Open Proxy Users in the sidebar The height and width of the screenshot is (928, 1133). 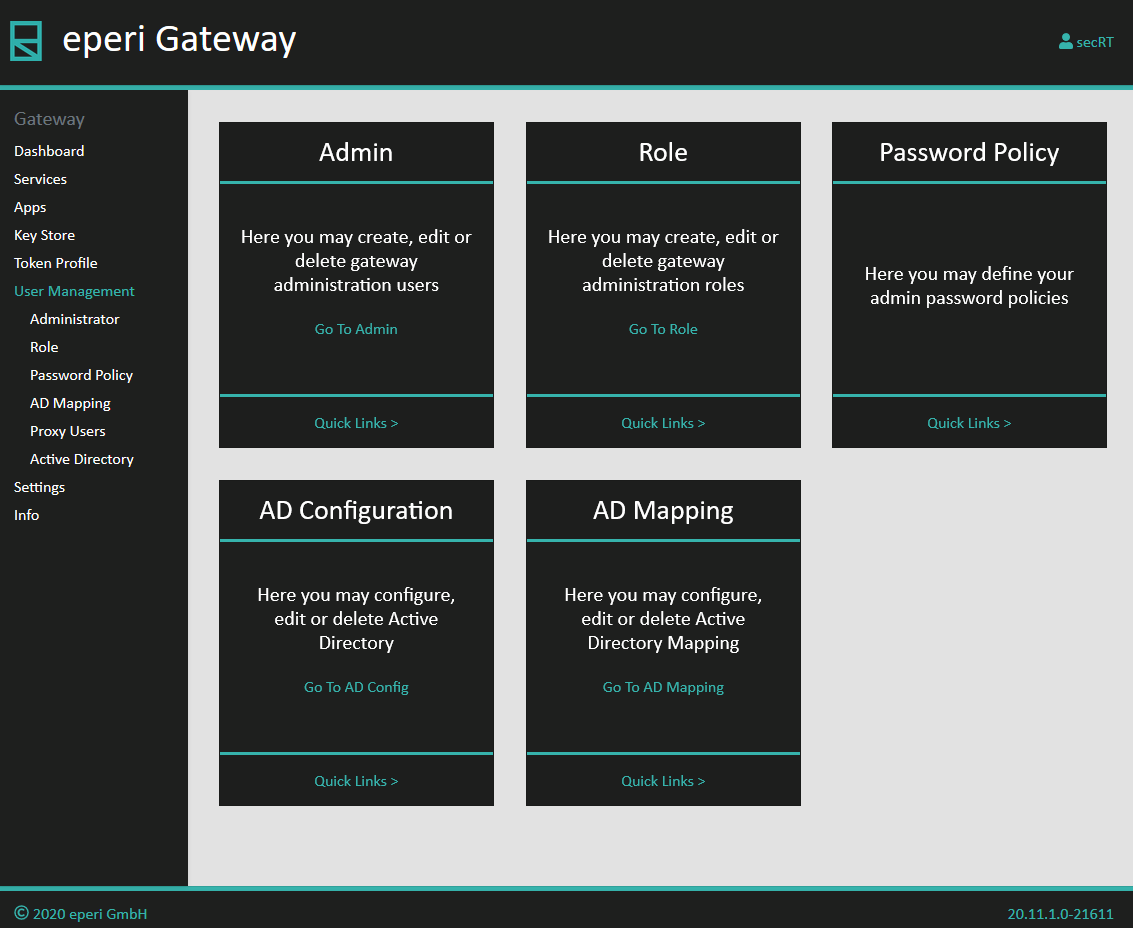coord(68,431)
